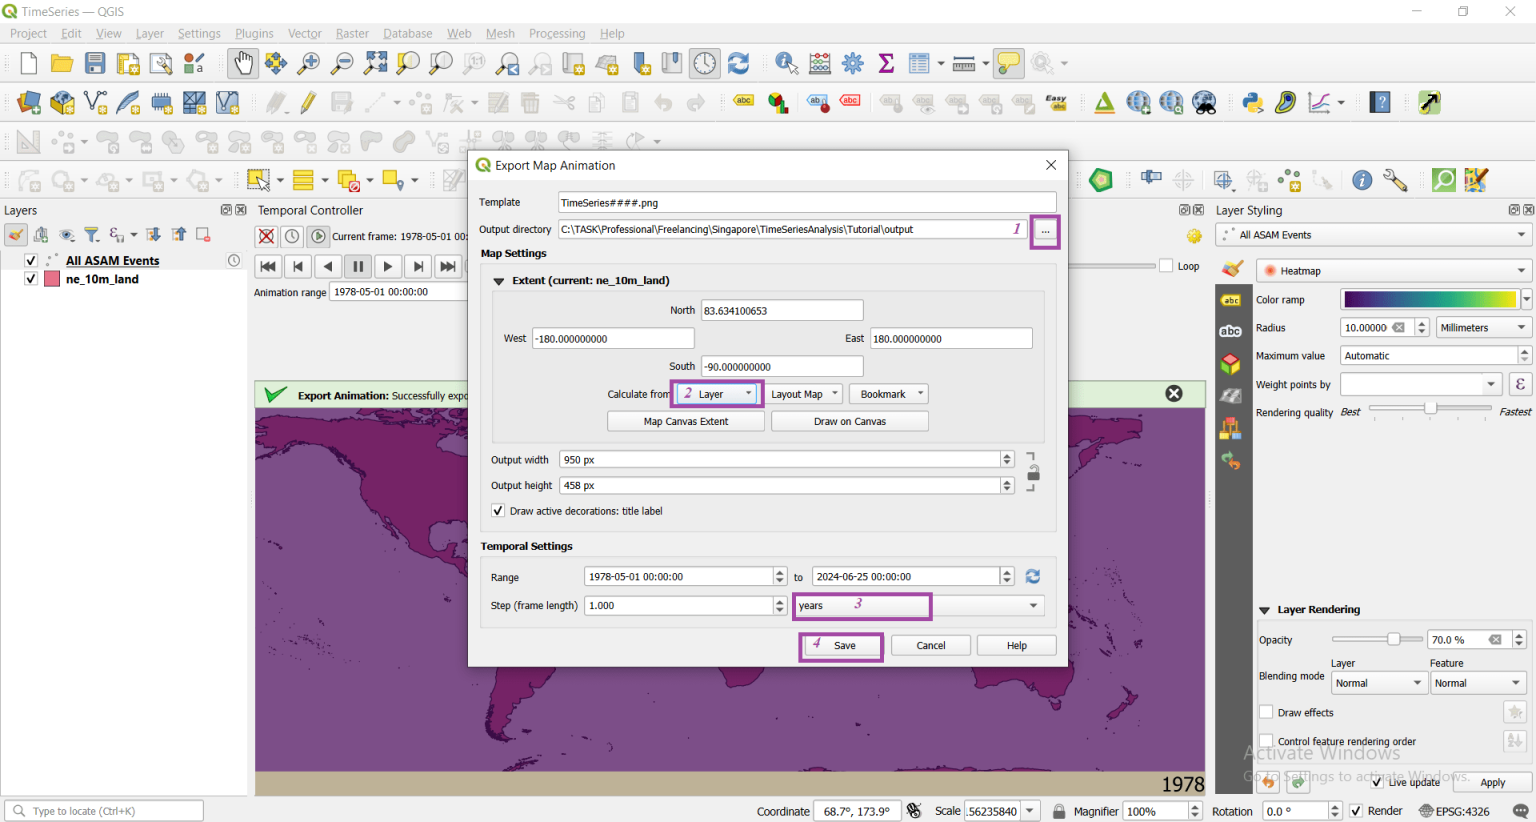Uncheck Draw active decorations title label

[x=497, y=510]
